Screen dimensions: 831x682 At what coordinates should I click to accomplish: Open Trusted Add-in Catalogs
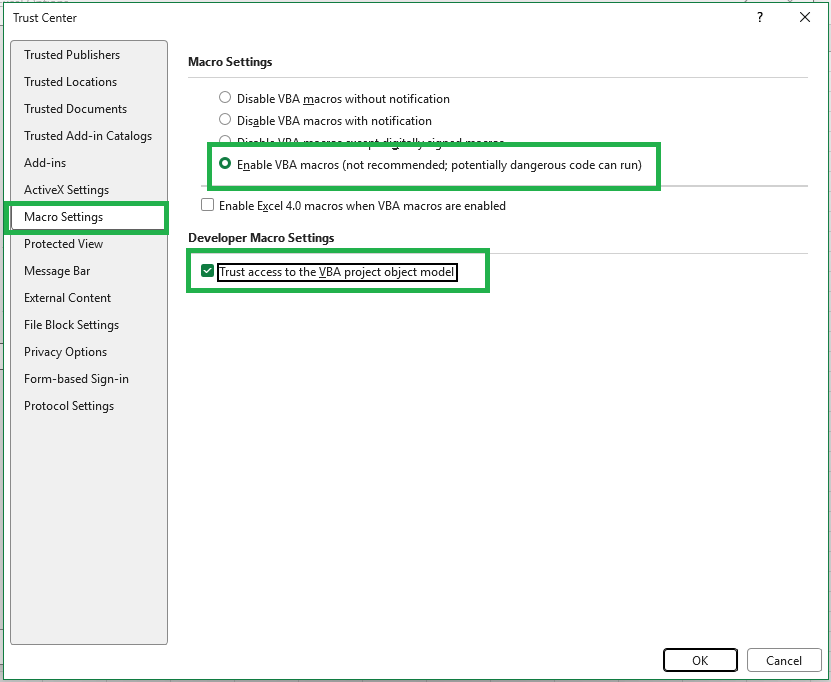[x=88, y=136]
